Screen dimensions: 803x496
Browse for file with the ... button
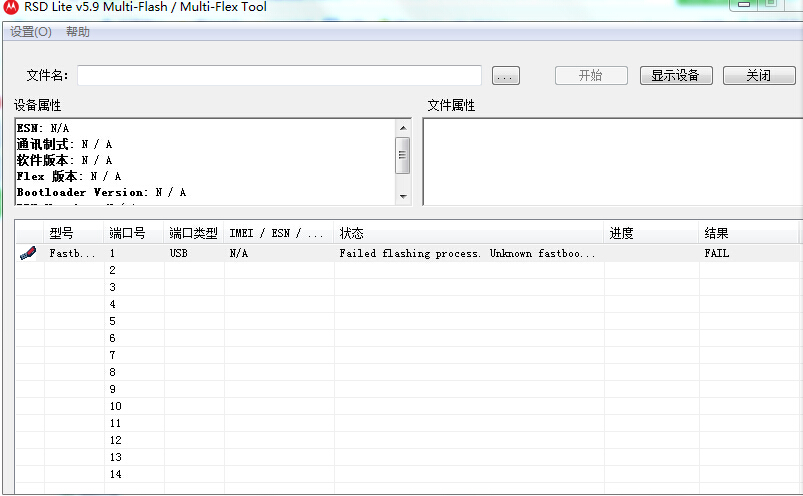[505, 76]
